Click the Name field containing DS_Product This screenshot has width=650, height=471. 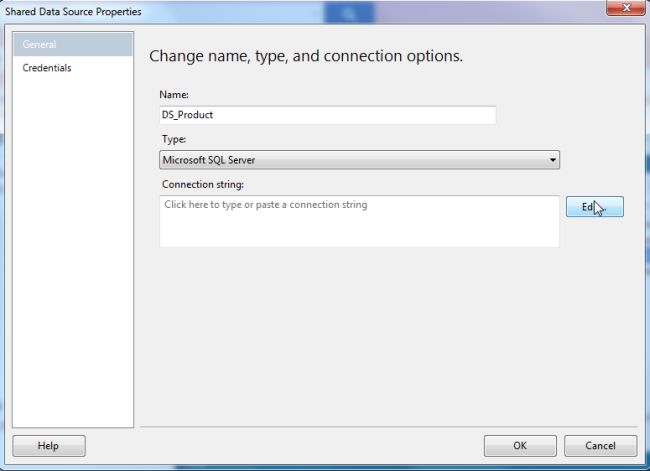327,115
